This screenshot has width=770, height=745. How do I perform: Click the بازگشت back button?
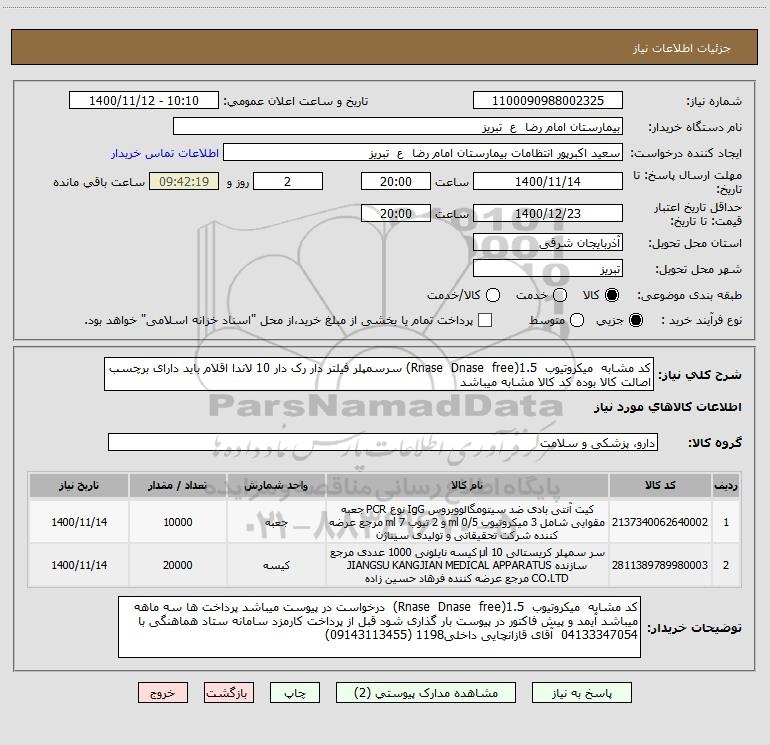click(229, 692)
